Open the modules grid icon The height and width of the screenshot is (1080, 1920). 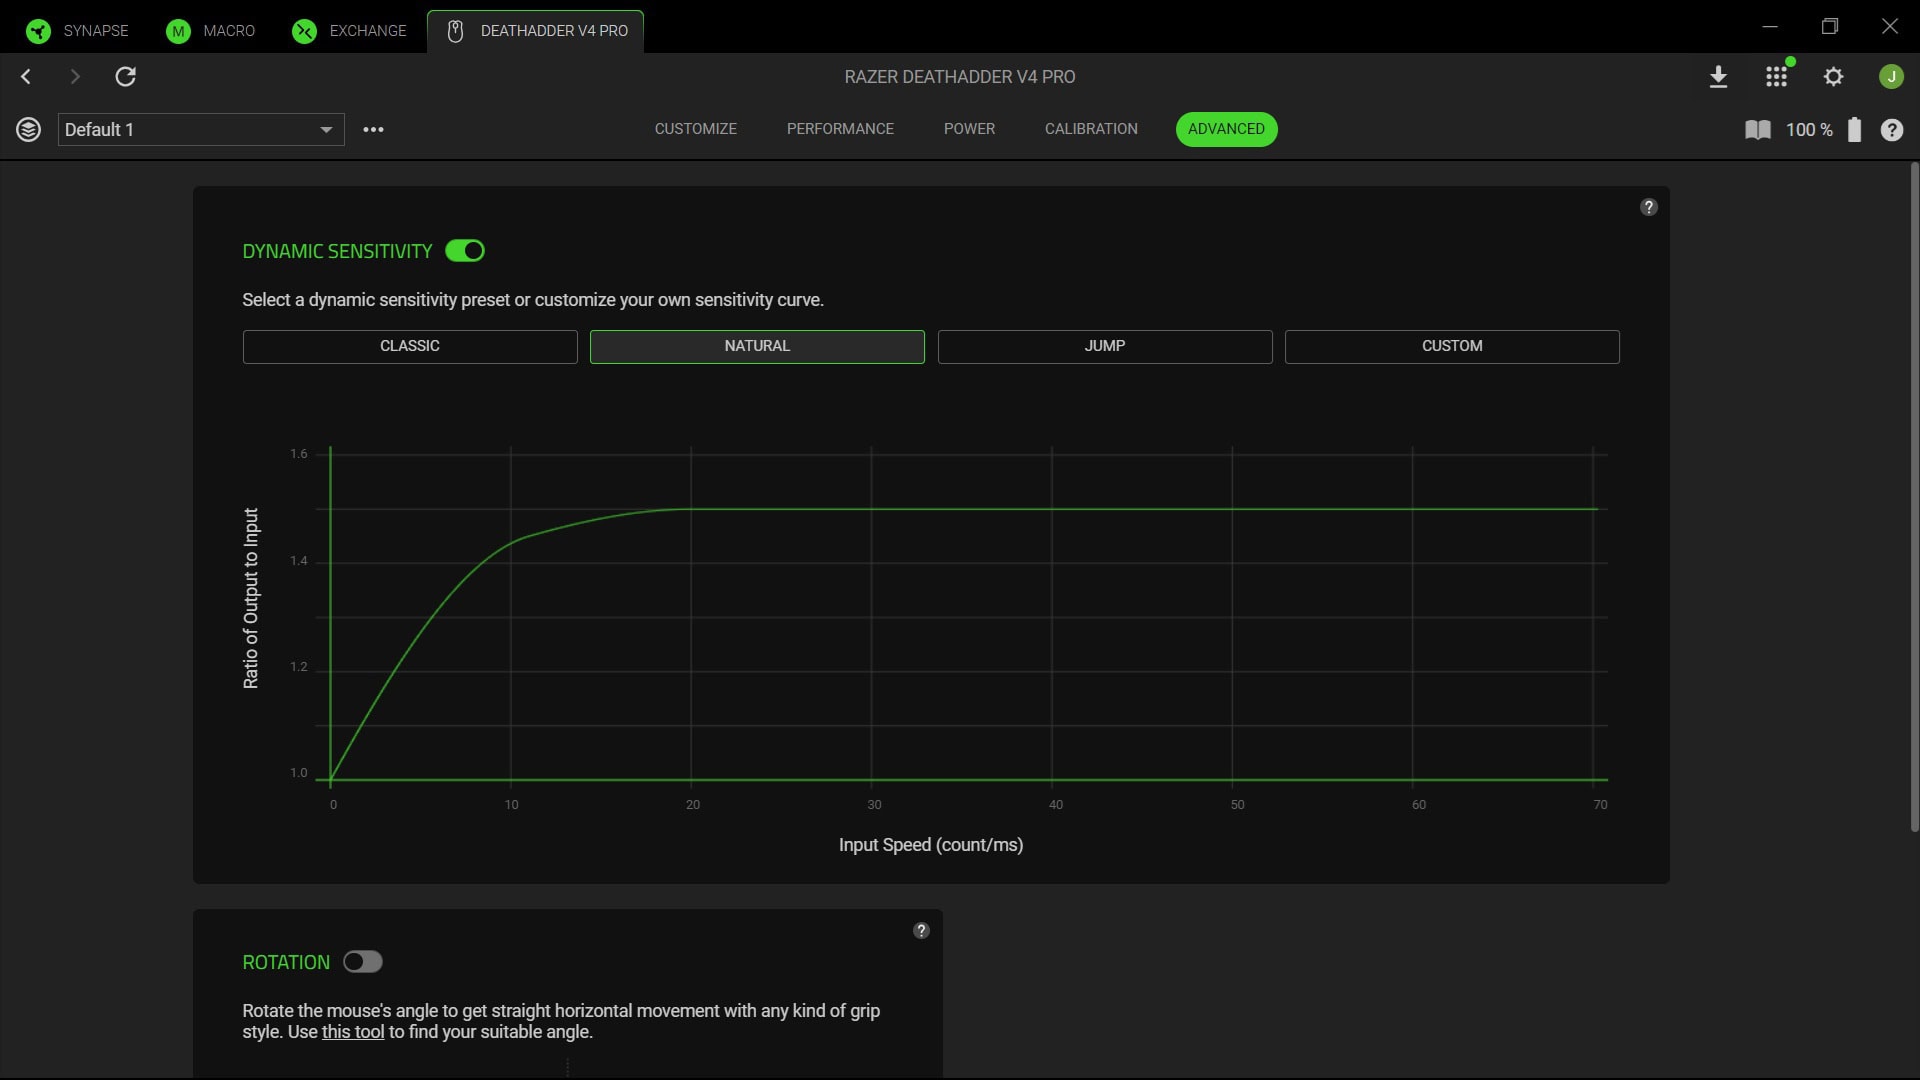[1776, 77]
